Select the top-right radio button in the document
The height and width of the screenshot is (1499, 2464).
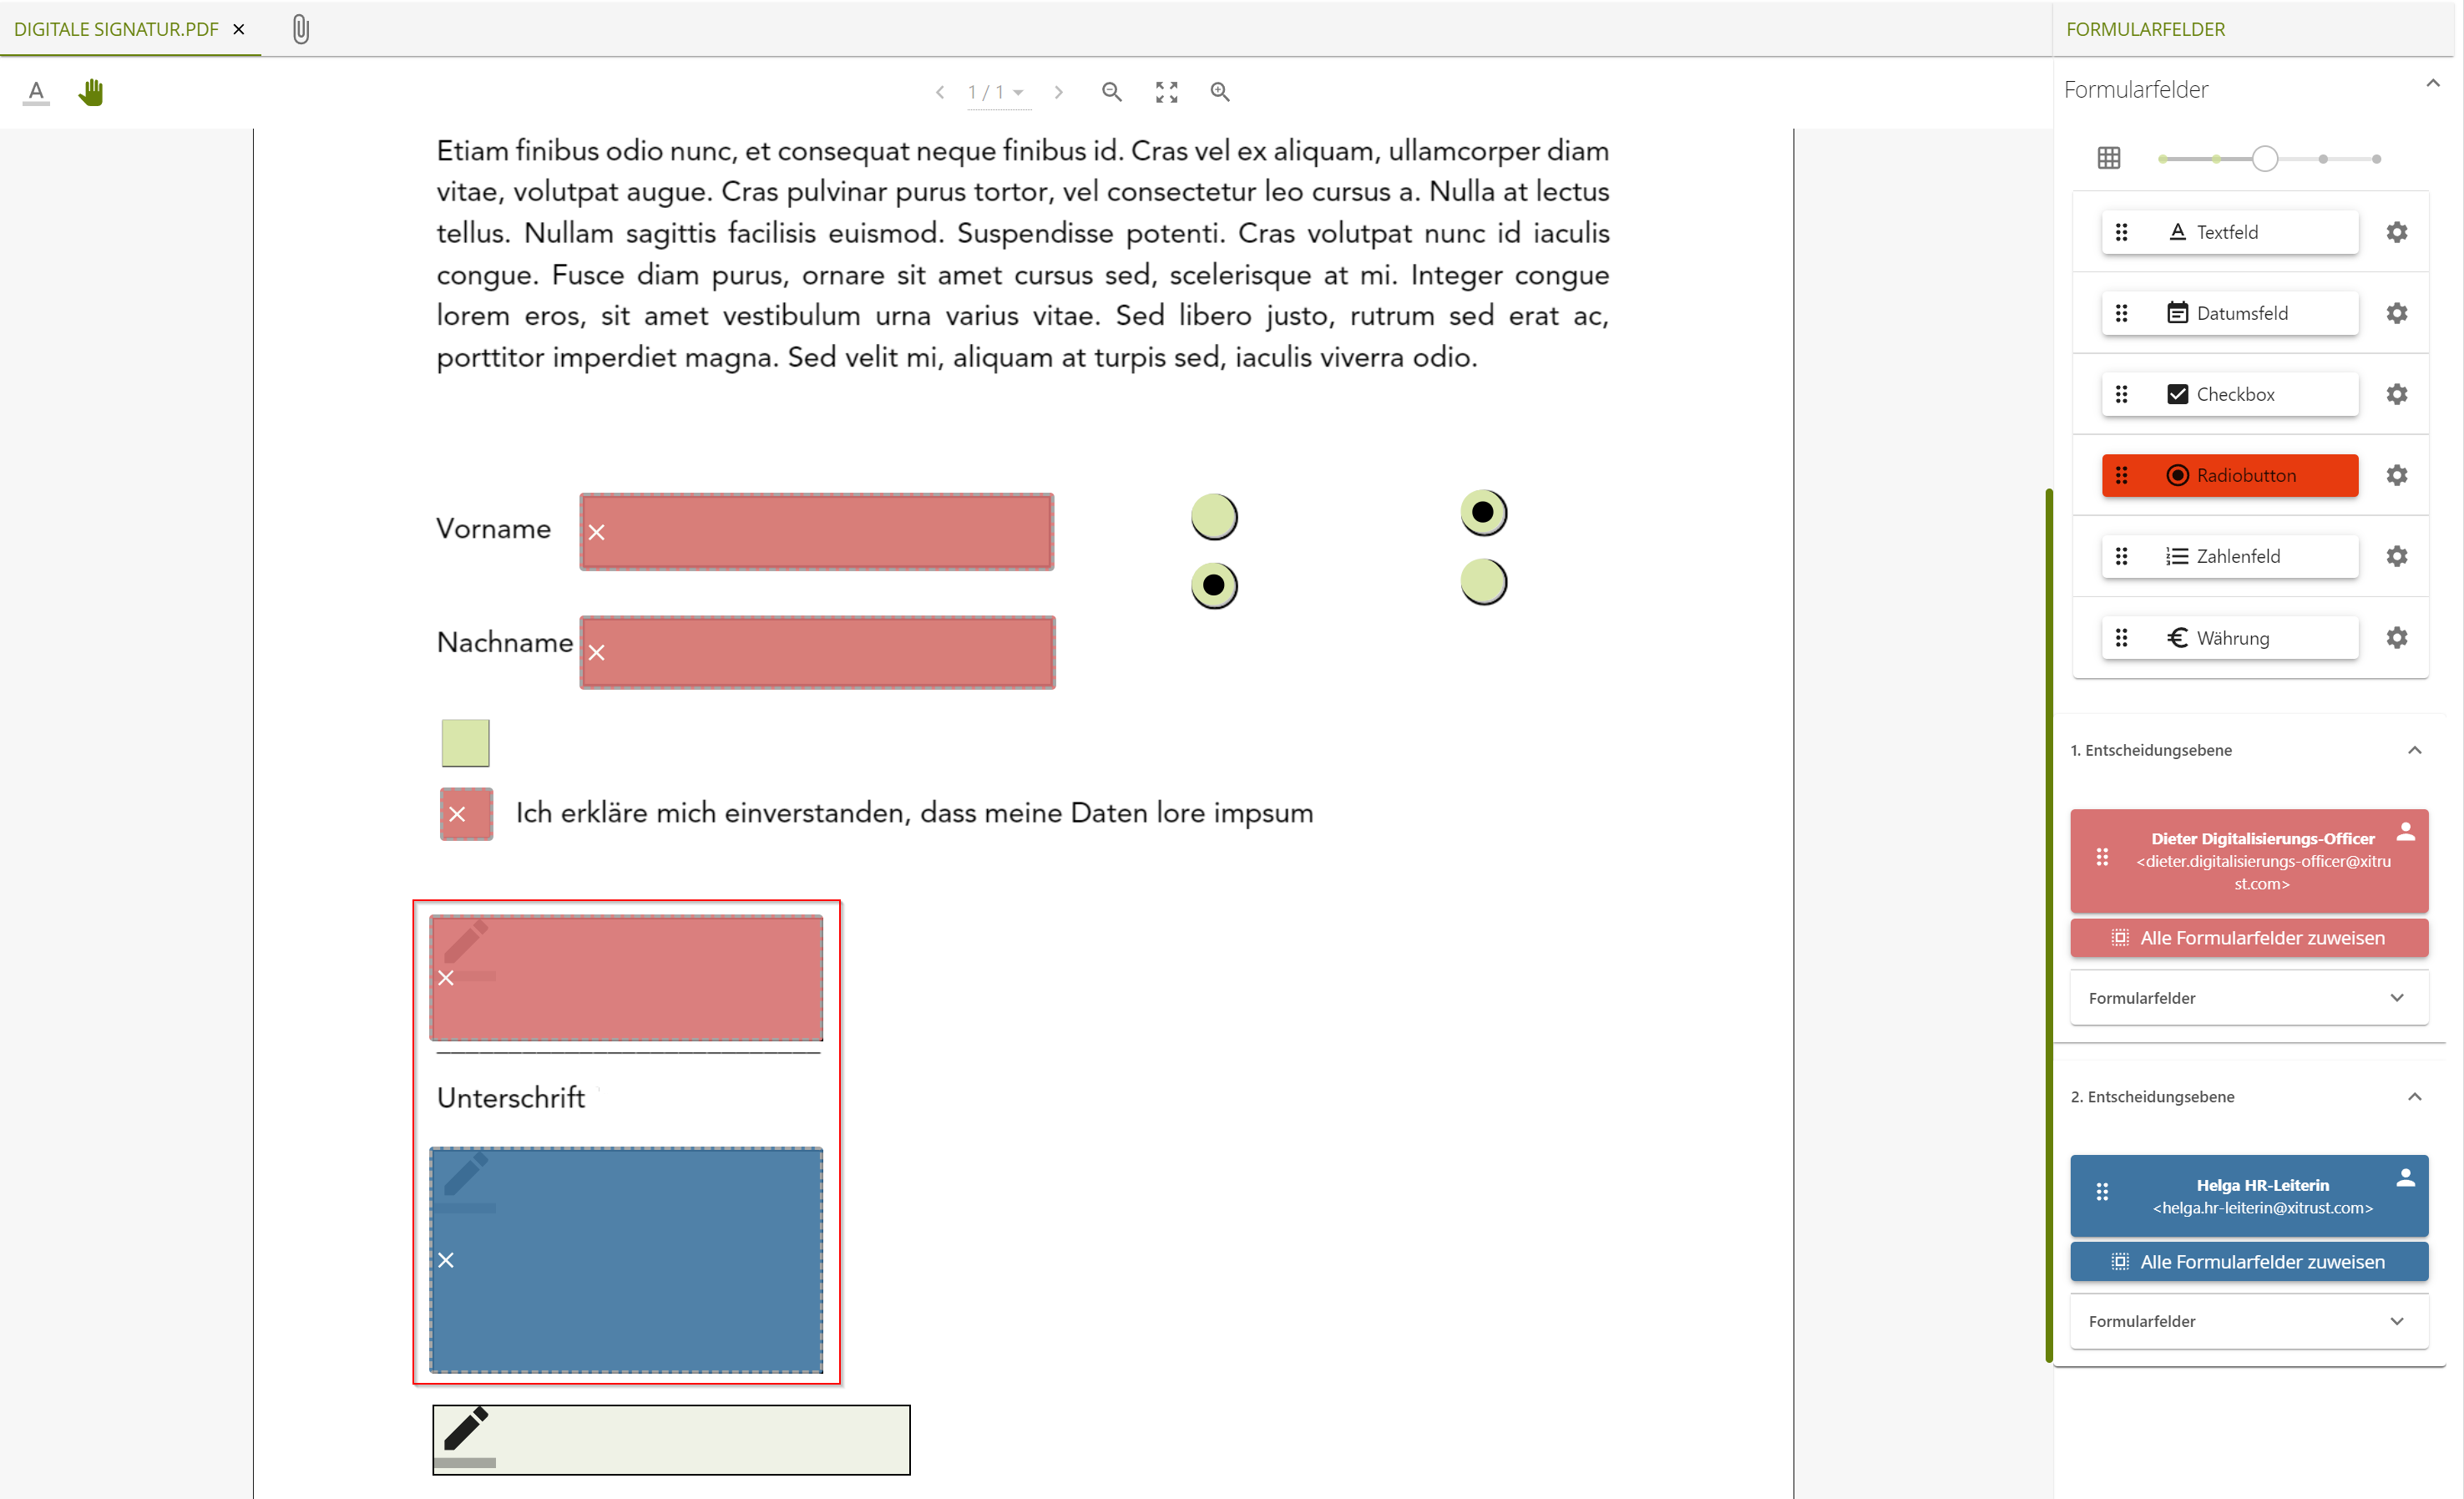pyautogui.click(x=1483, y=512)
